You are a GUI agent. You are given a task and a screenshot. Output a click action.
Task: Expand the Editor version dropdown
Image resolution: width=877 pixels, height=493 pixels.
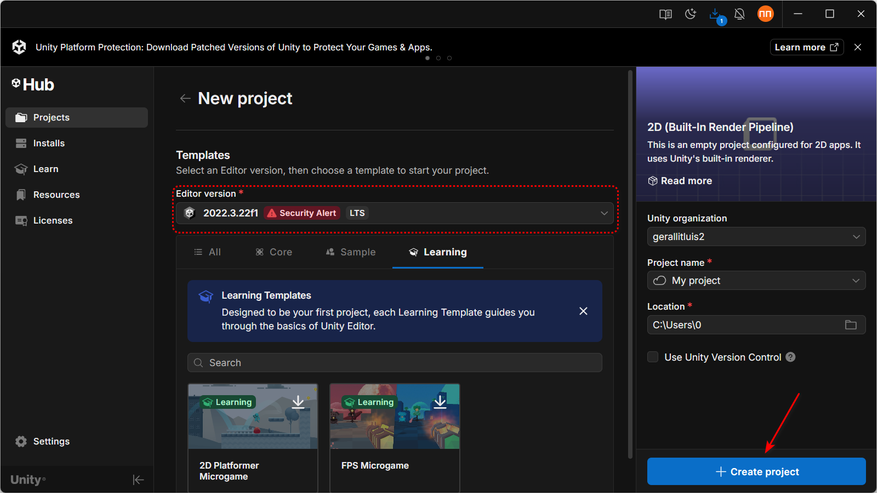pos(604,213)
